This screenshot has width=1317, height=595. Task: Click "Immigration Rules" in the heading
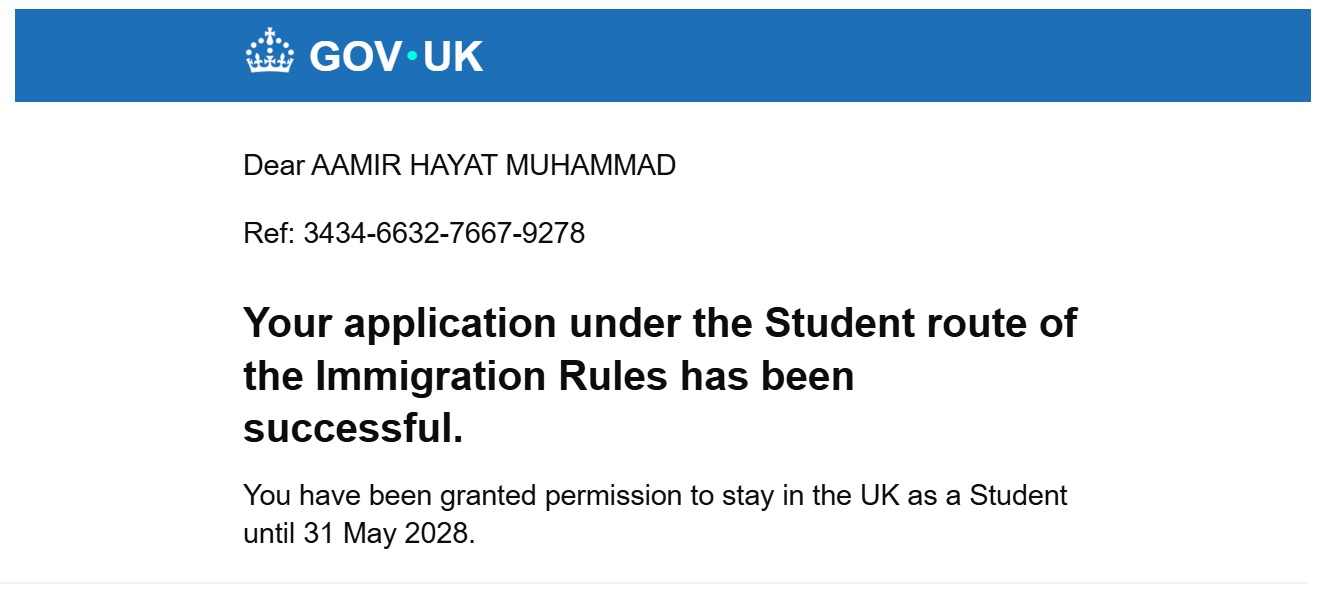tap(491, 376)
